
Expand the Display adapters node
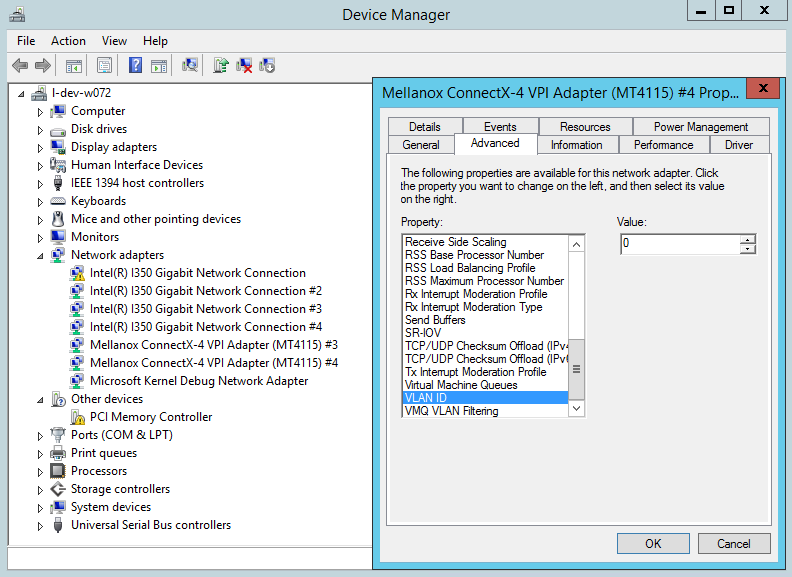tap(40, 148)
